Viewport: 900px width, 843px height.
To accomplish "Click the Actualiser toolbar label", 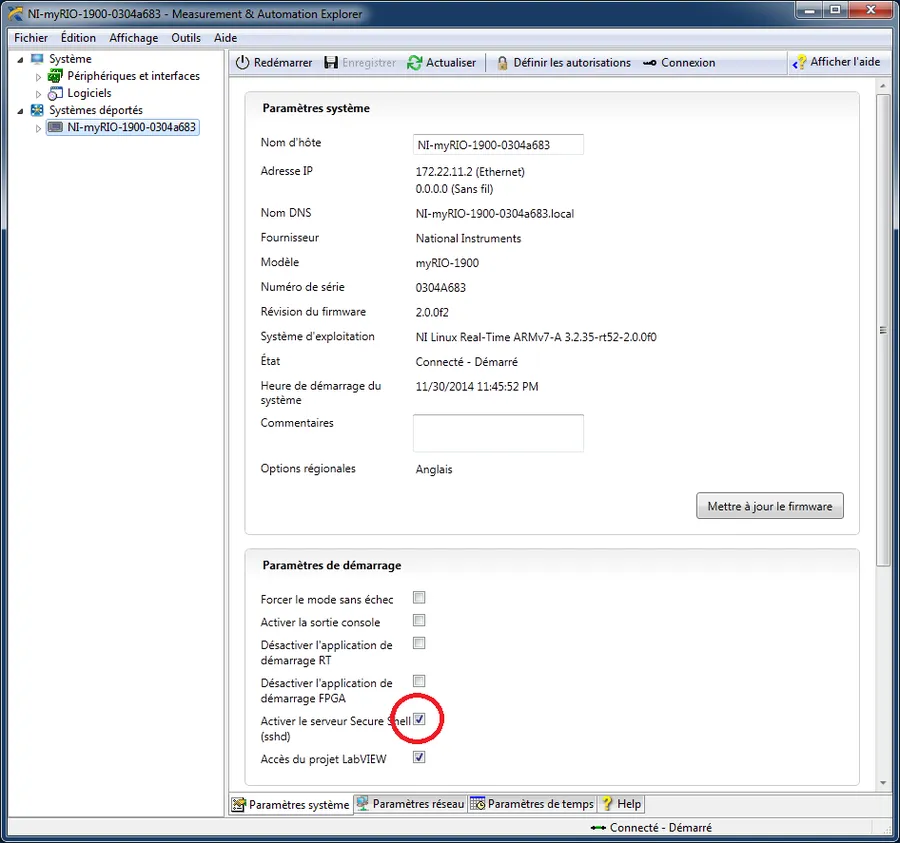I will (451, 63).
